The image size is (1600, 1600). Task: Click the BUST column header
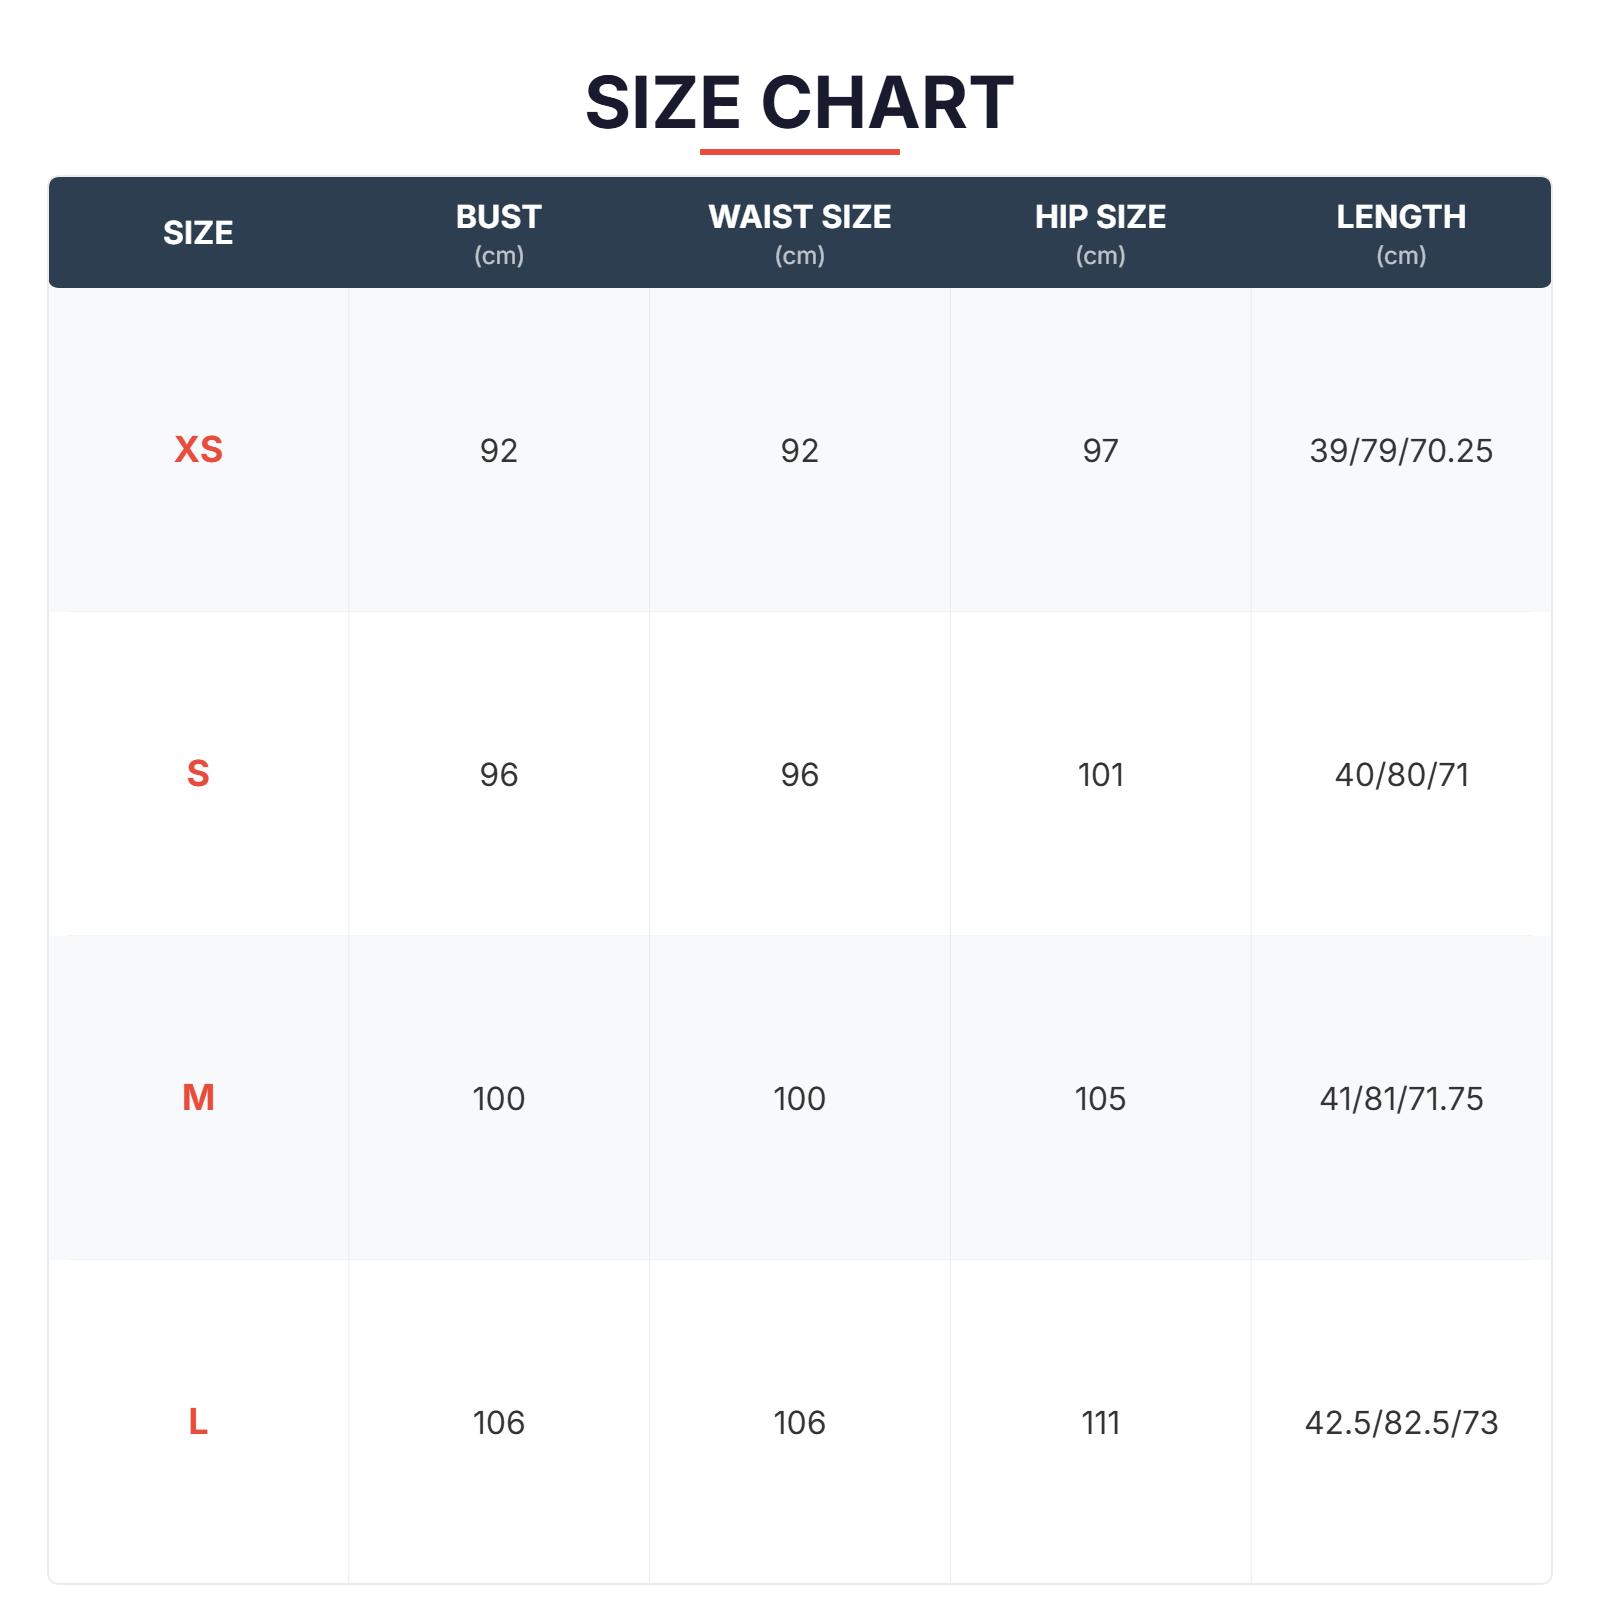click(x=498, y=217)
